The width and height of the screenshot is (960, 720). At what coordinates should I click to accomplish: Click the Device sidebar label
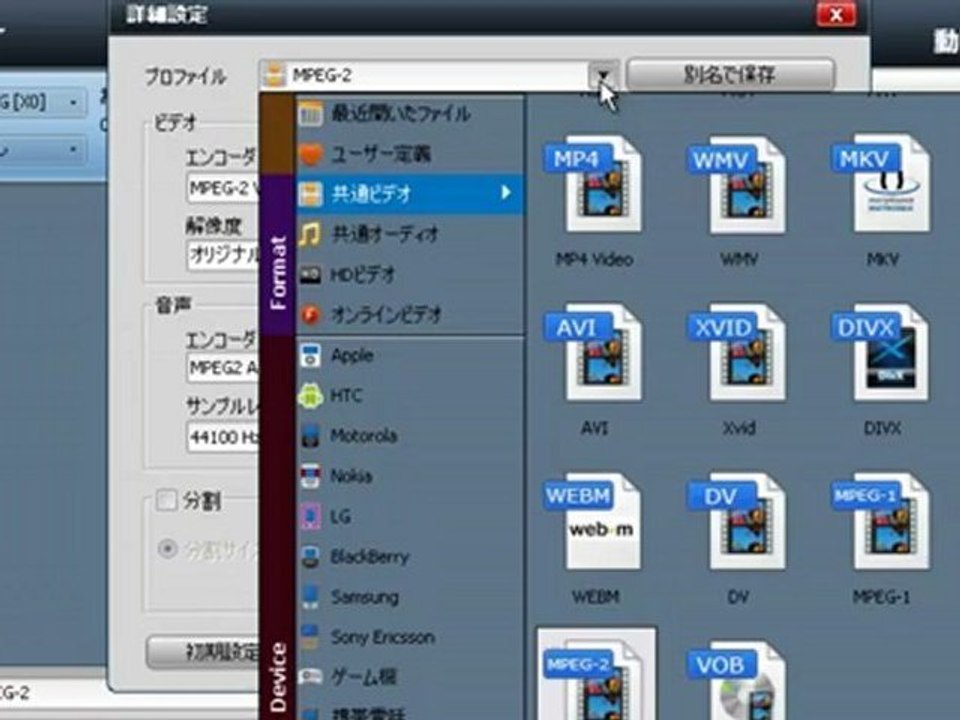278,677
